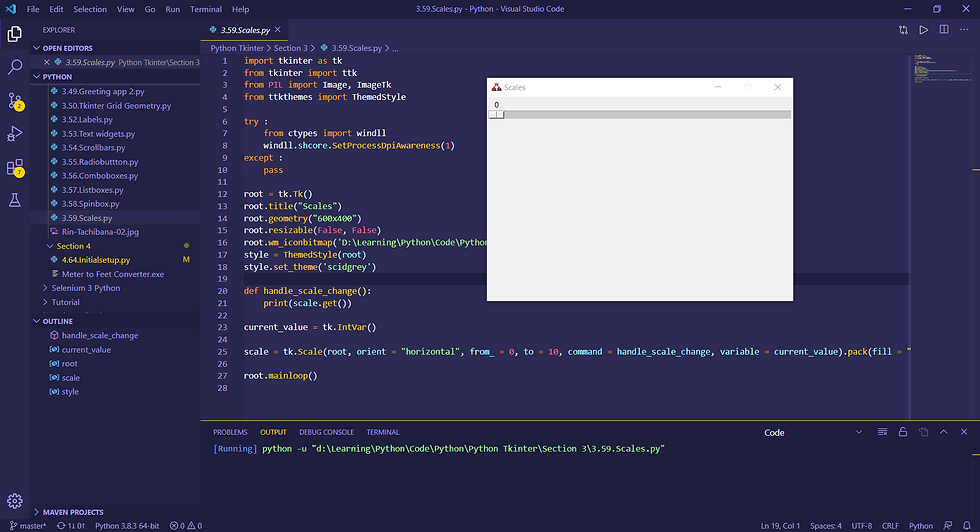Click the Run Code play button
This screenshot has height=532, width=980.
(923, 30)
